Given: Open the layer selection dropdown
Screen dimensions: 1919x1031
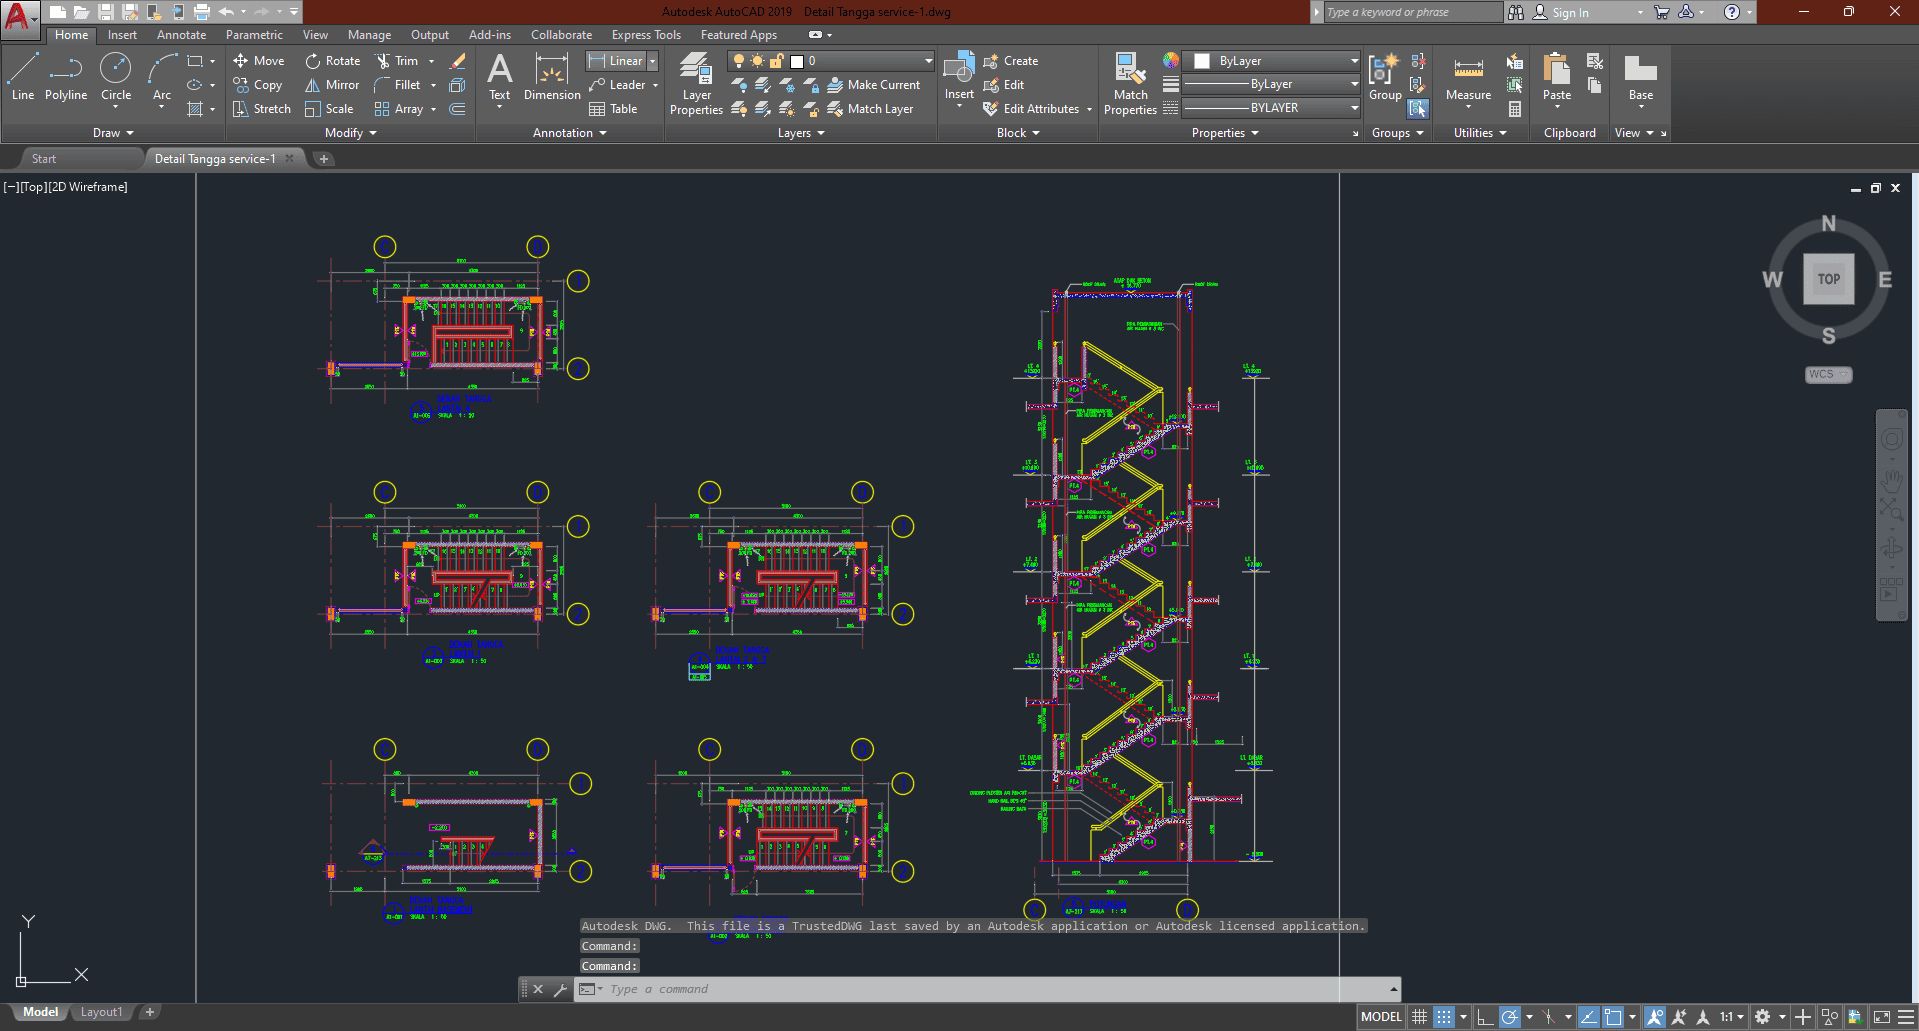Looking at the screenshot, I should tap(925, 60).
